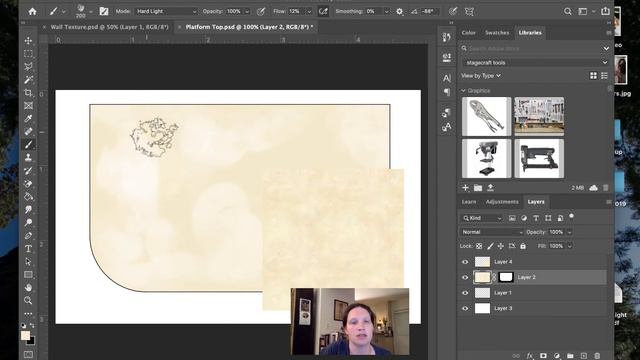Viewport: 640px width, 360px height.
Task: Click the Search magnifier in options bar
Action: (x=568, y=11)
